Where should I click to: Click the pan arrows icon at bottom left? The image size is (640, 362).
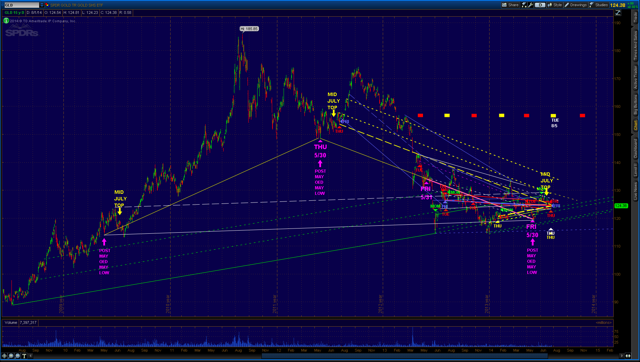coord(4,356)
